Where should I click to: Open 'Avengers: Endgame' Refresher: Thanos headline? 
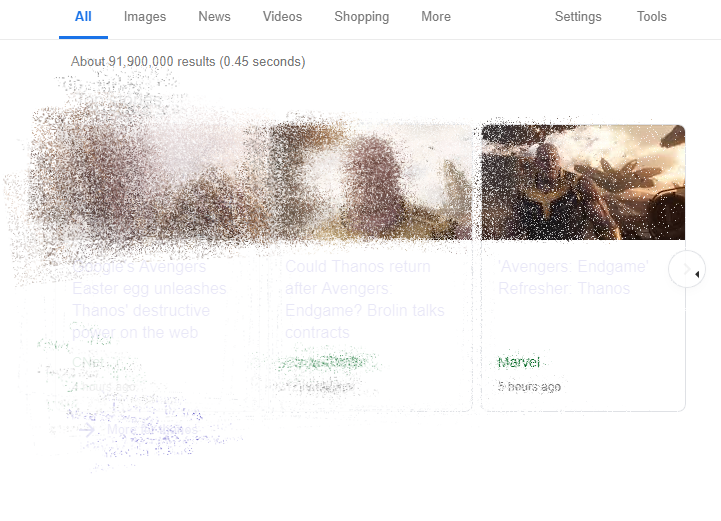pyautogui.click(x=573, y=277)
